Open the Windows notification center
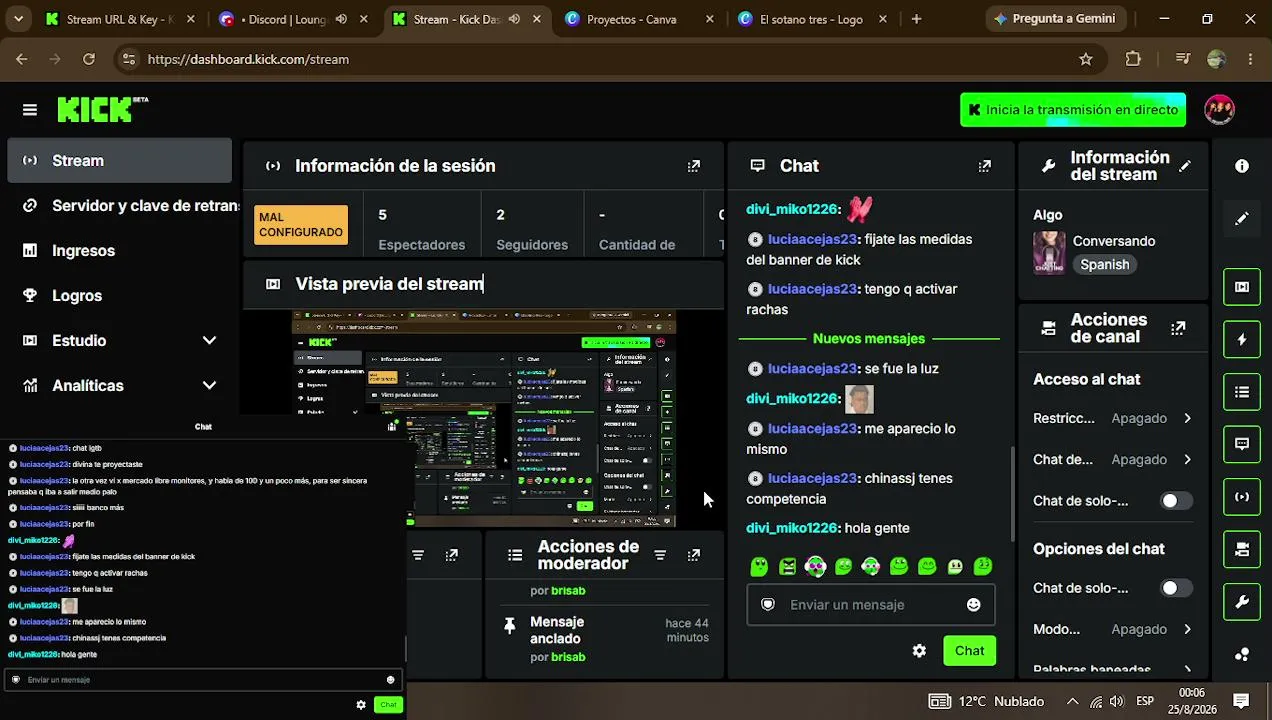 pyautogui.click(x=1241, y=701)
